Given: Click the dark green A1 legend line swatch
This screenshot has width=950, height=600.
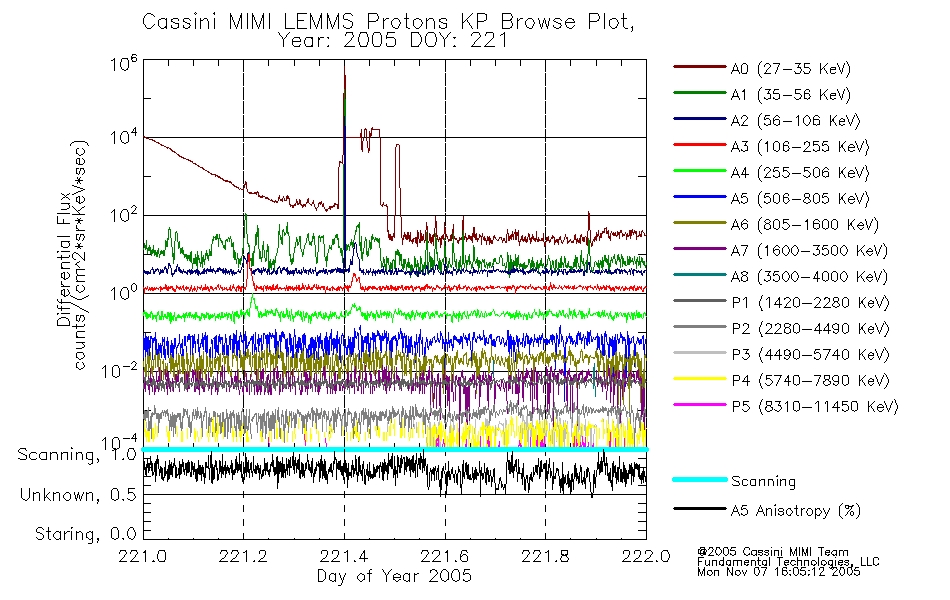Looking at the screenshot, I should pyautogui.click(x=700, y=93).
